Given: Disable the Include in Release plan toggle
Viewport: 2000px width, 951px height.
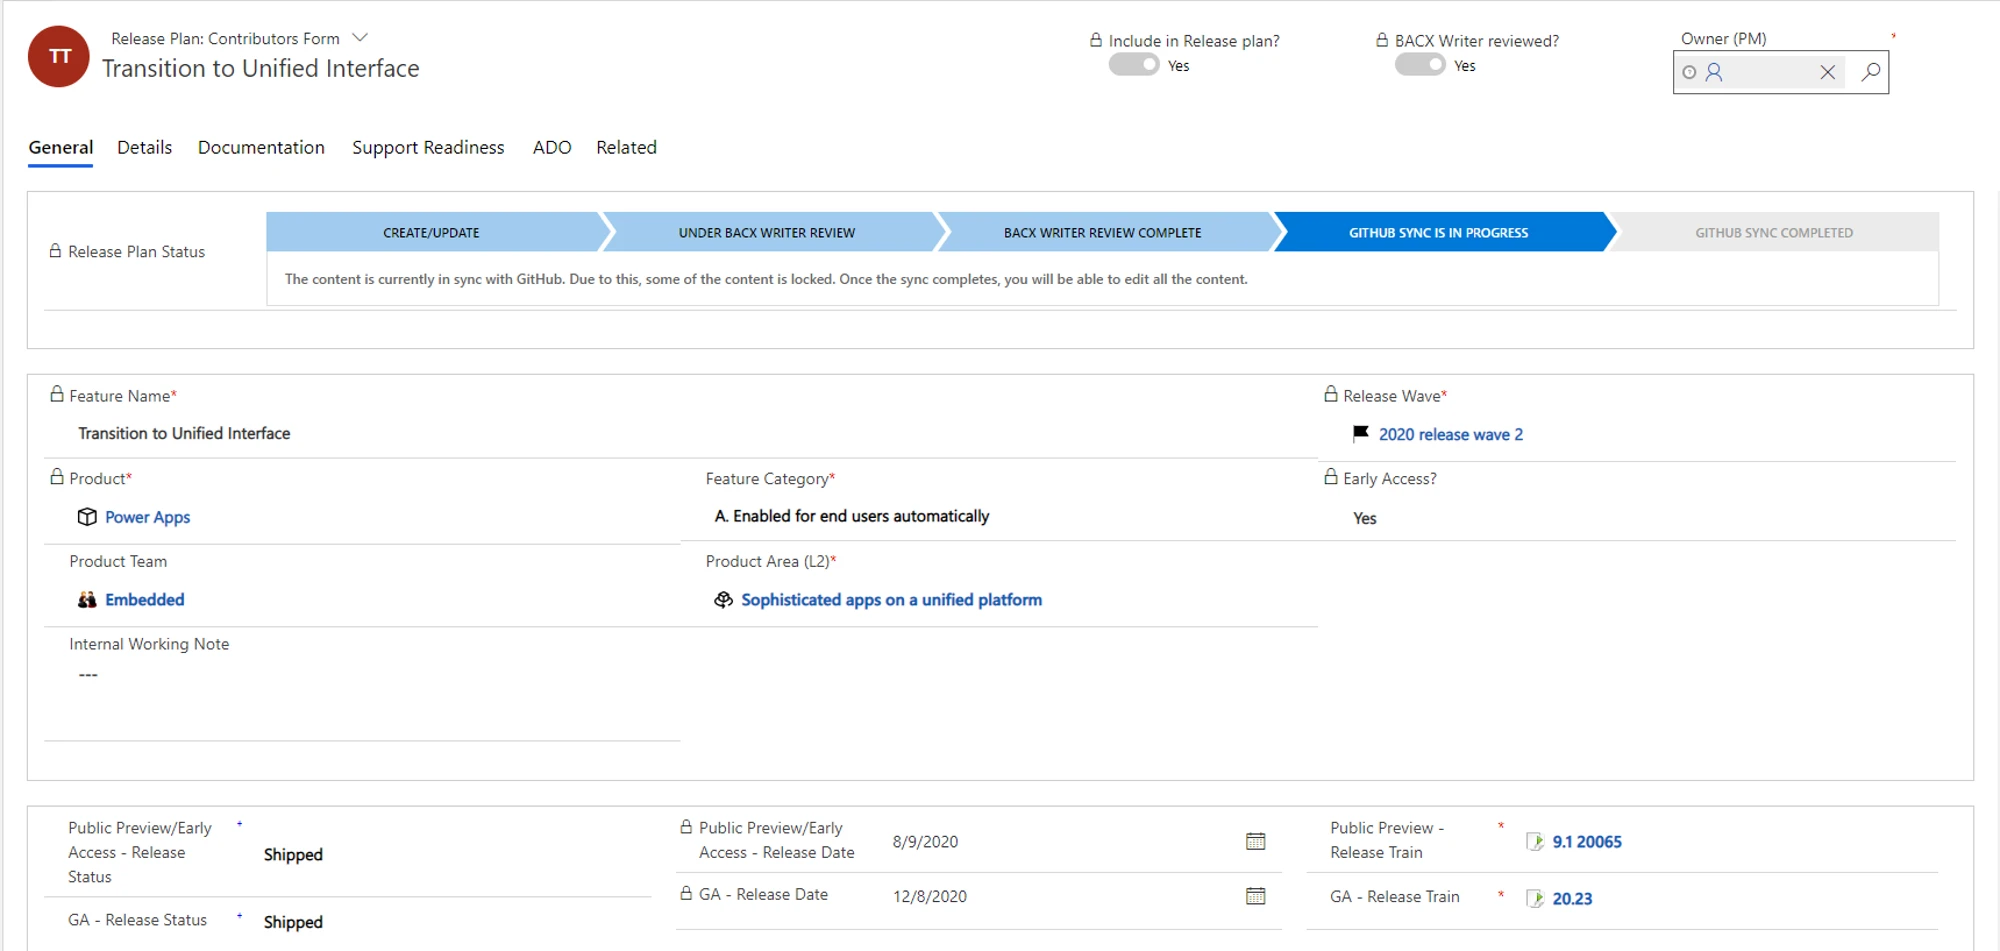Looking at the screenshot, I should coord(1133,63).
